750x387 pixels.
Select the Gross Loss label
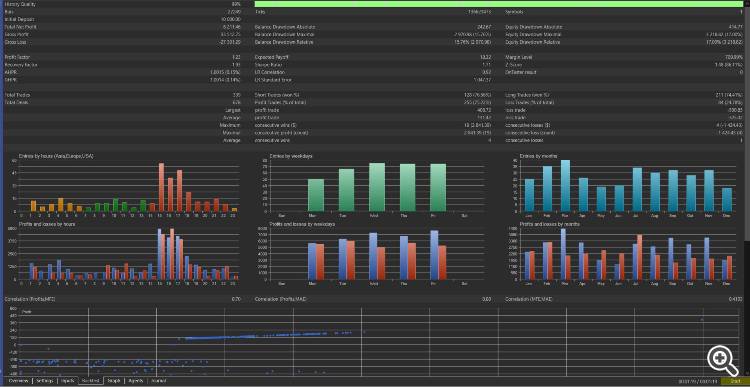(x=15, y=43)
